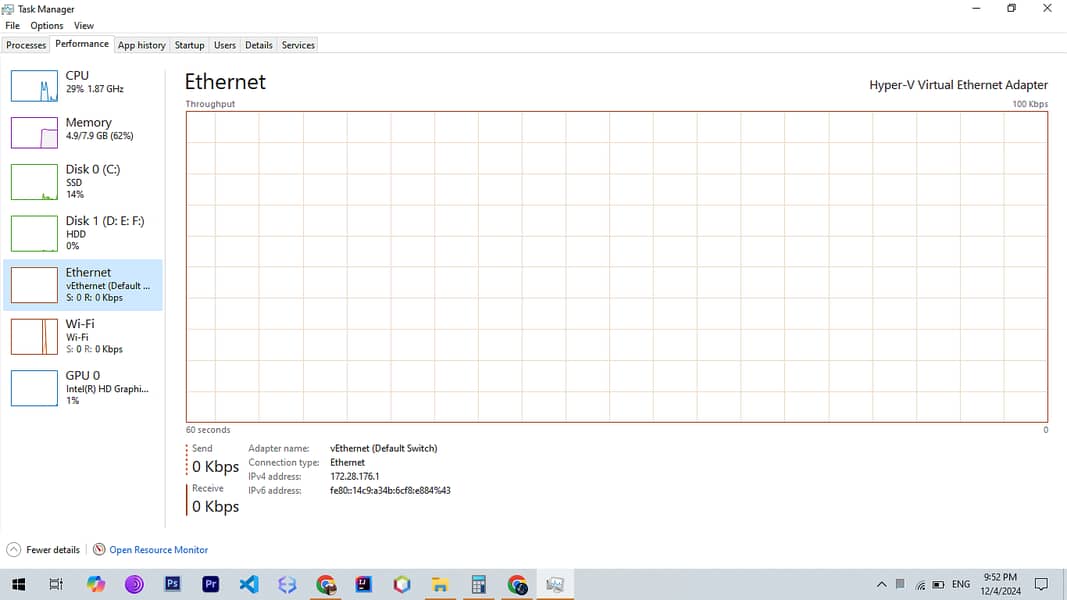This screenshot has height=600, width=1067.
Task: Open the Options menu
Action: (x=46, y=26)
